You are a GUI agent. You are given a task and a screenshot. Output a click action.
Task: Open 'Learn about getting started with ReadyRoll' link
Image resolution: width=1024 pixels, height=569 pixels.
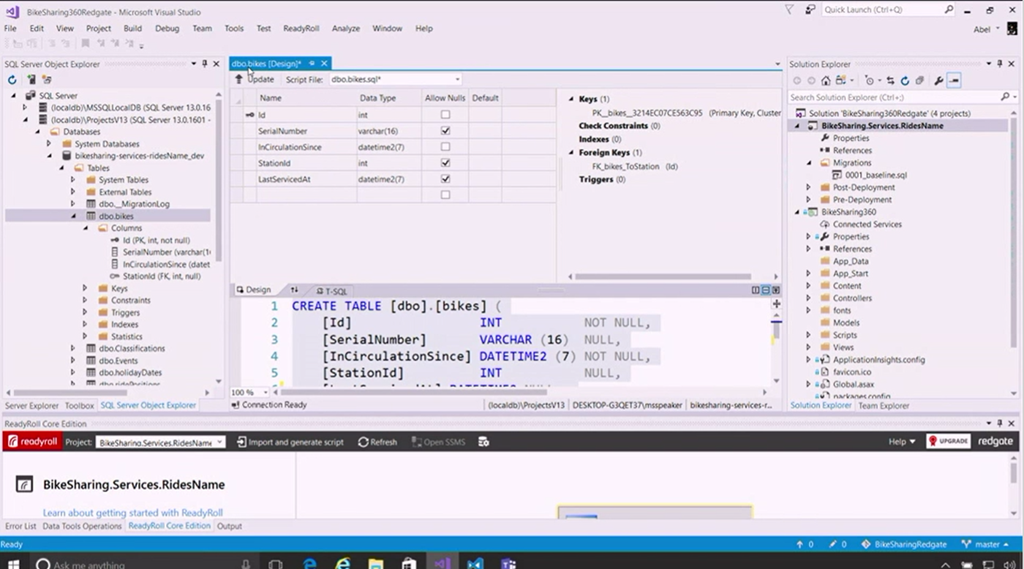[x=132, y=513]
